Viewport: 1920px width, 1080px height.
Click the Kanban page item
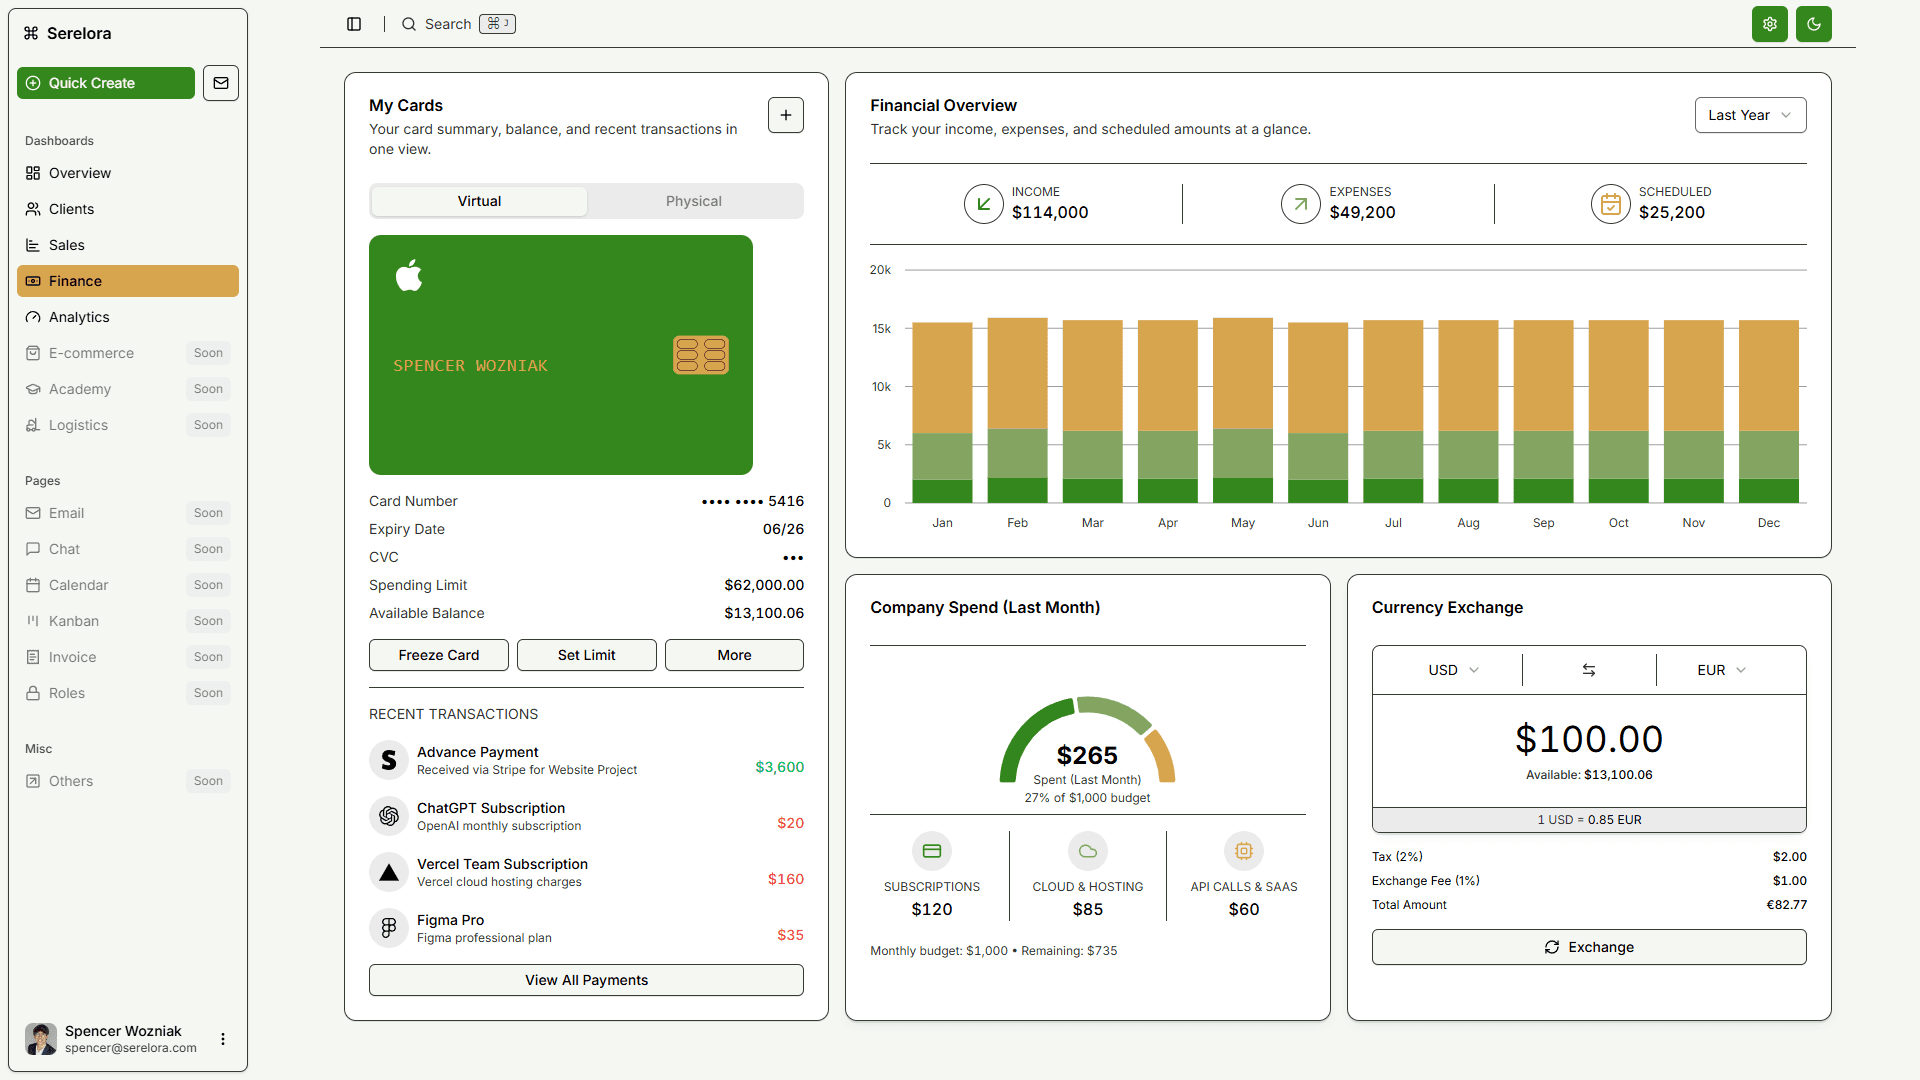pos(128,621)
